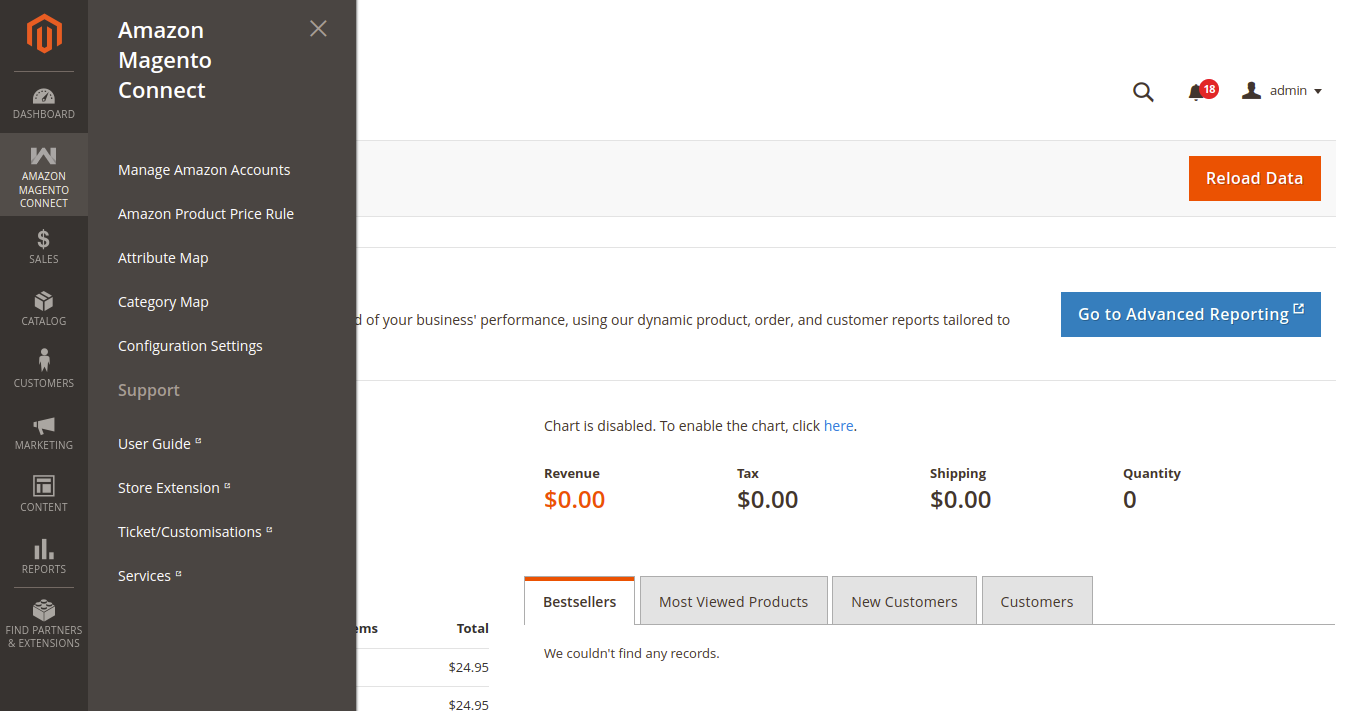Click the Tax $0.00 value
This screenshot has height=711, width=1365.
pyautogui.click(x=767, y=500)
